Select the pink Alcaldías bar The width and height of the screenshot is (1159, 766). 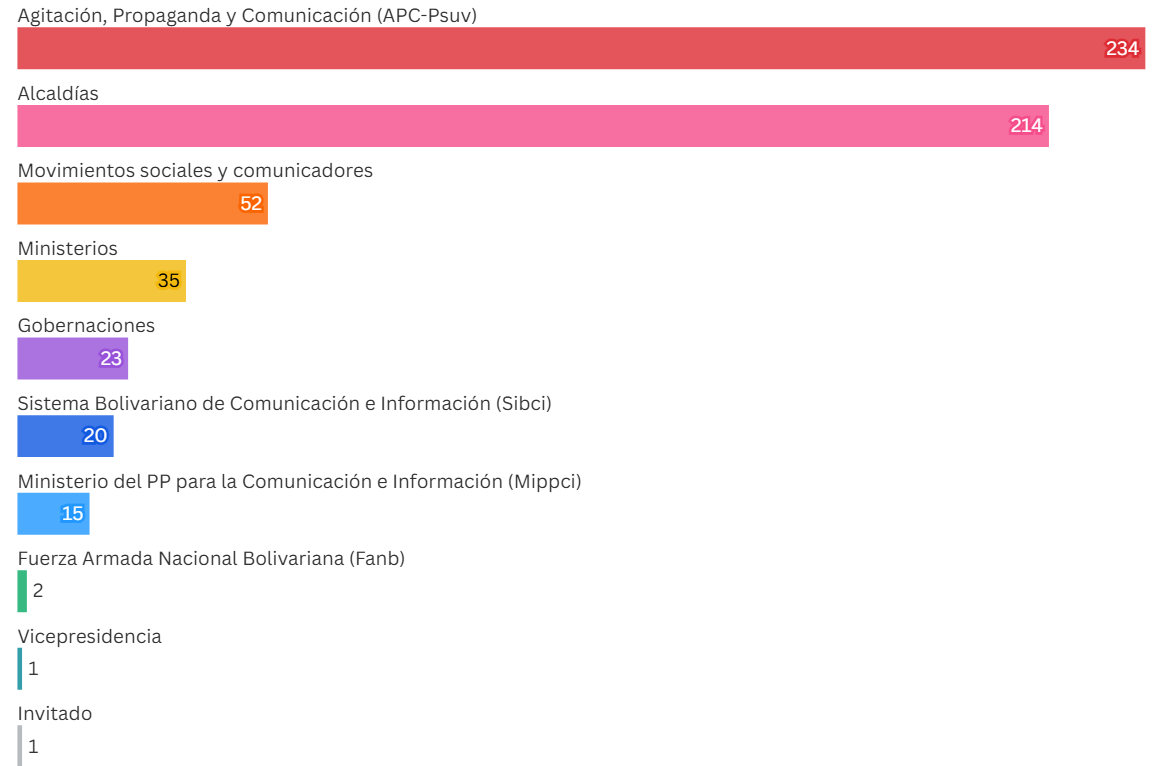click(x=533, y=126)
